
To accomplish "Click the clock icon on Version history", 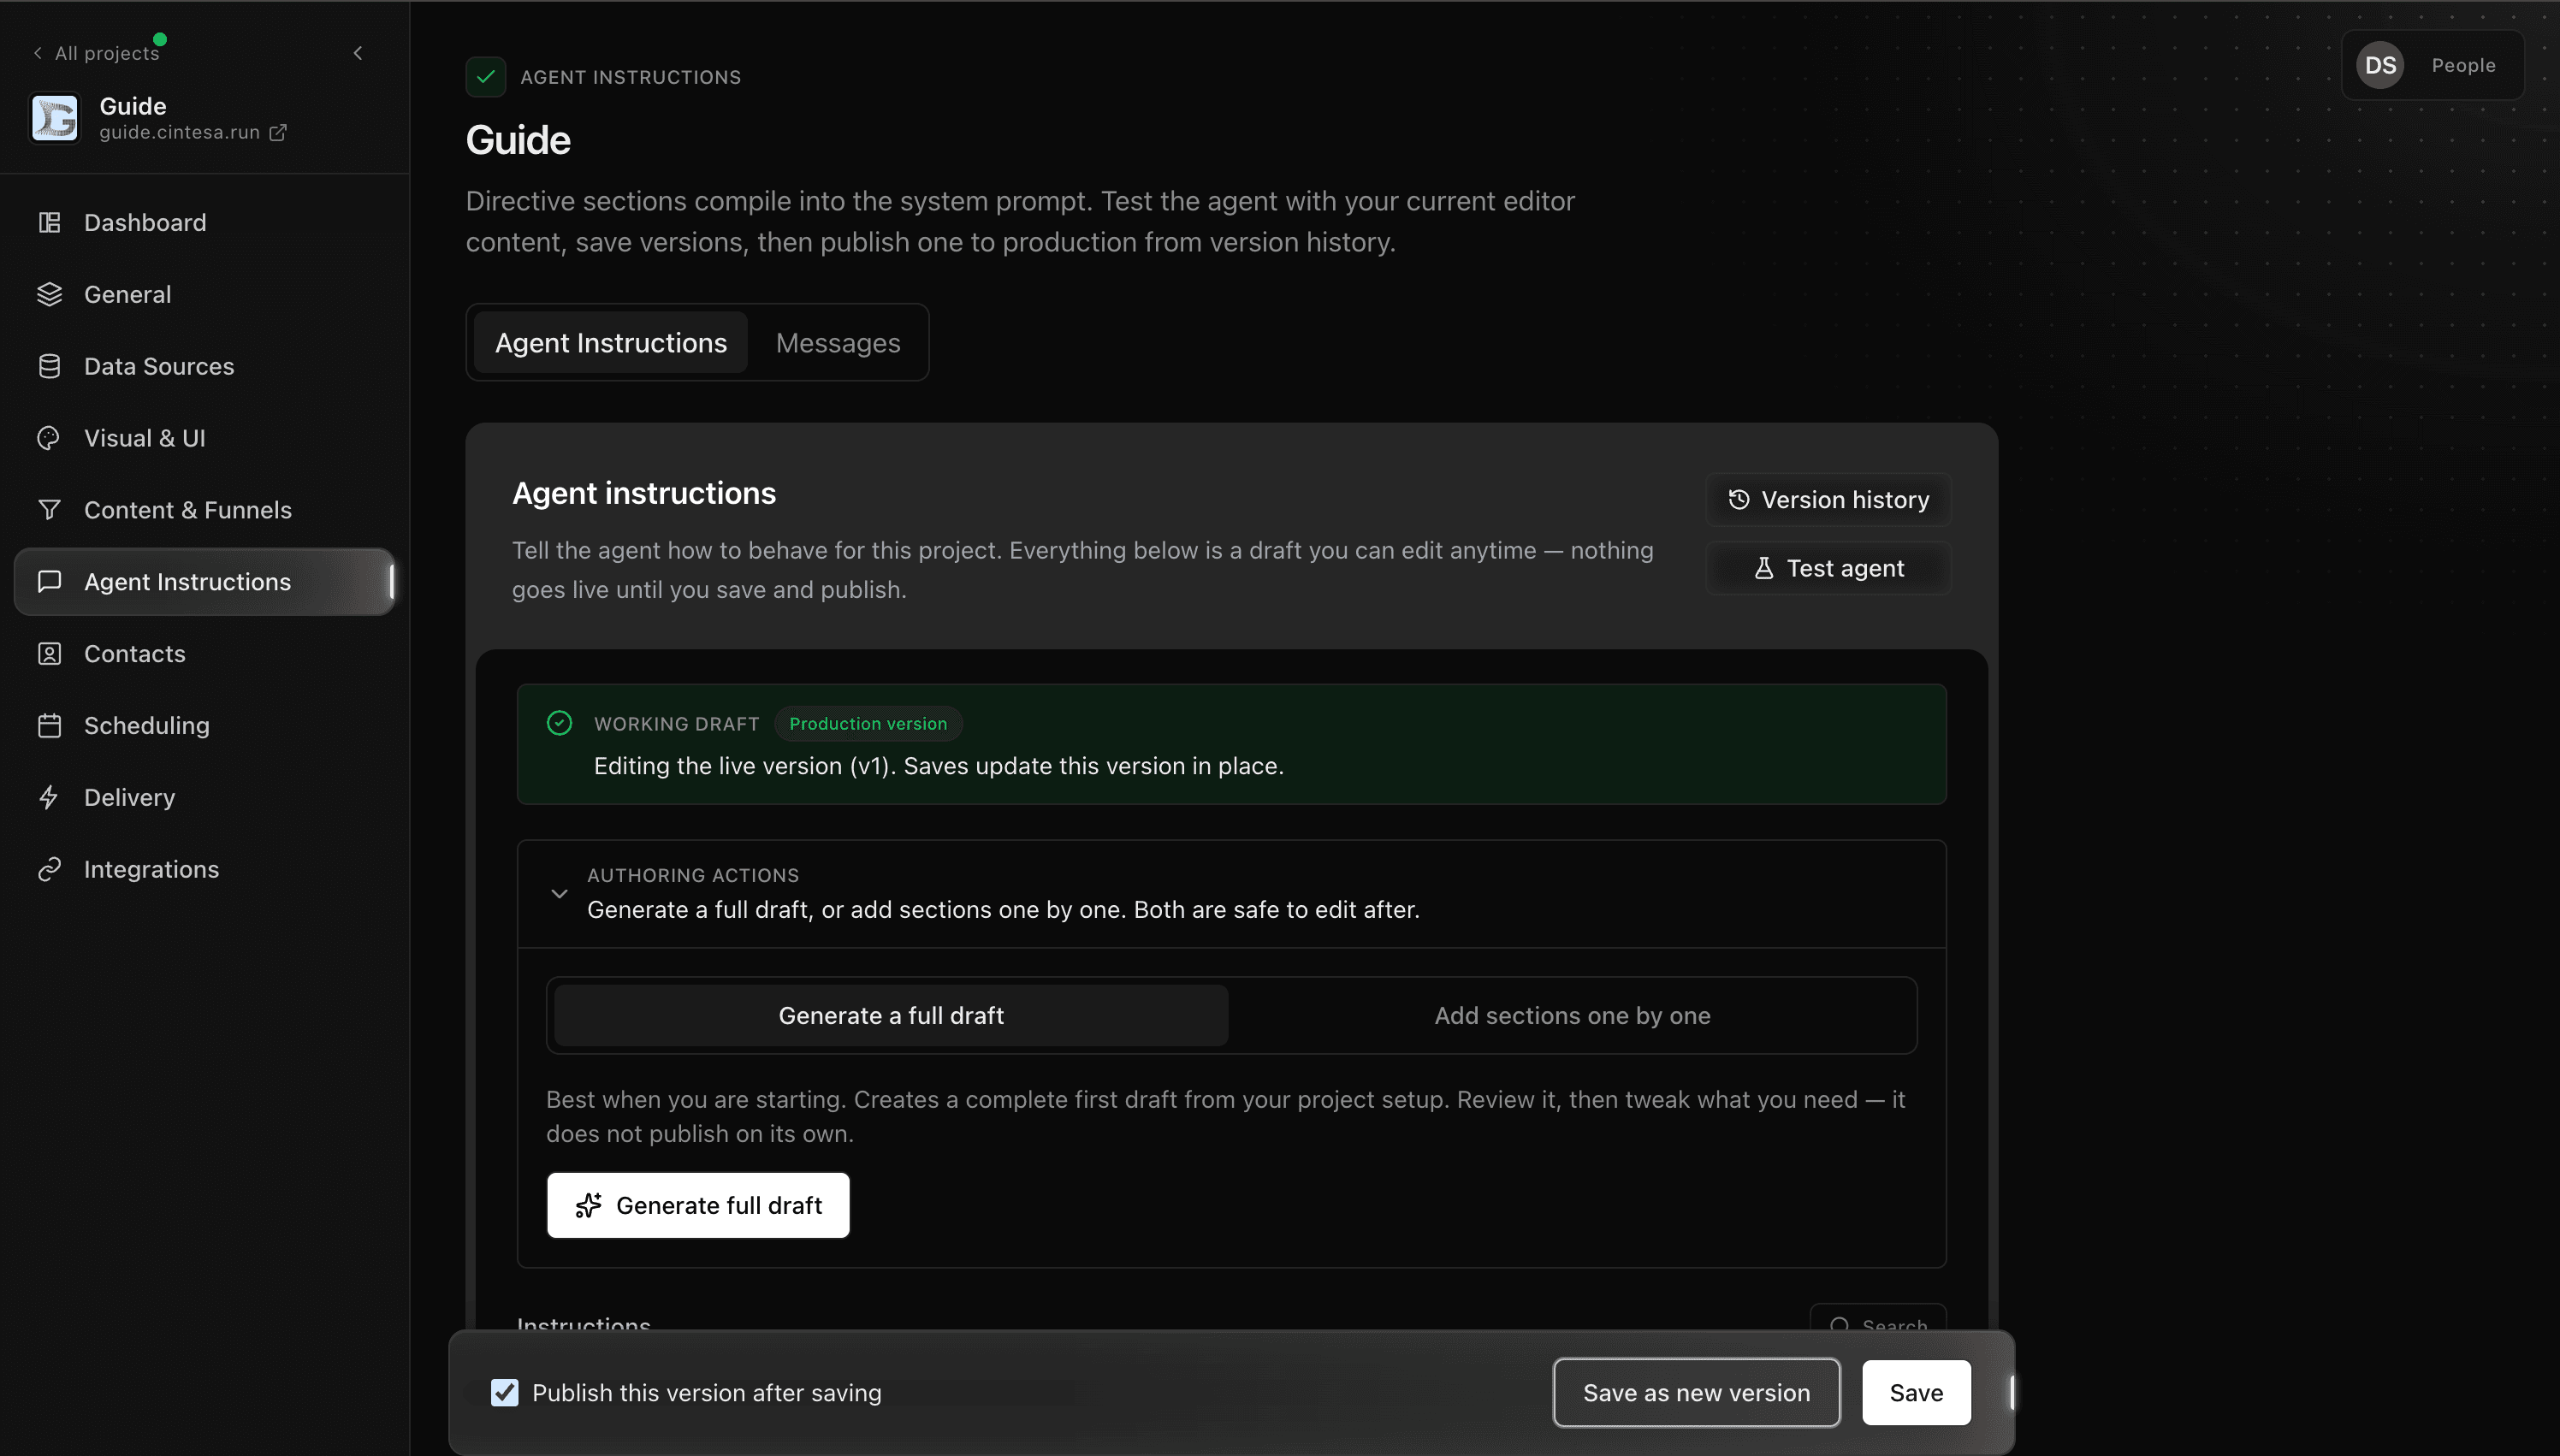I will (1739, 499).
